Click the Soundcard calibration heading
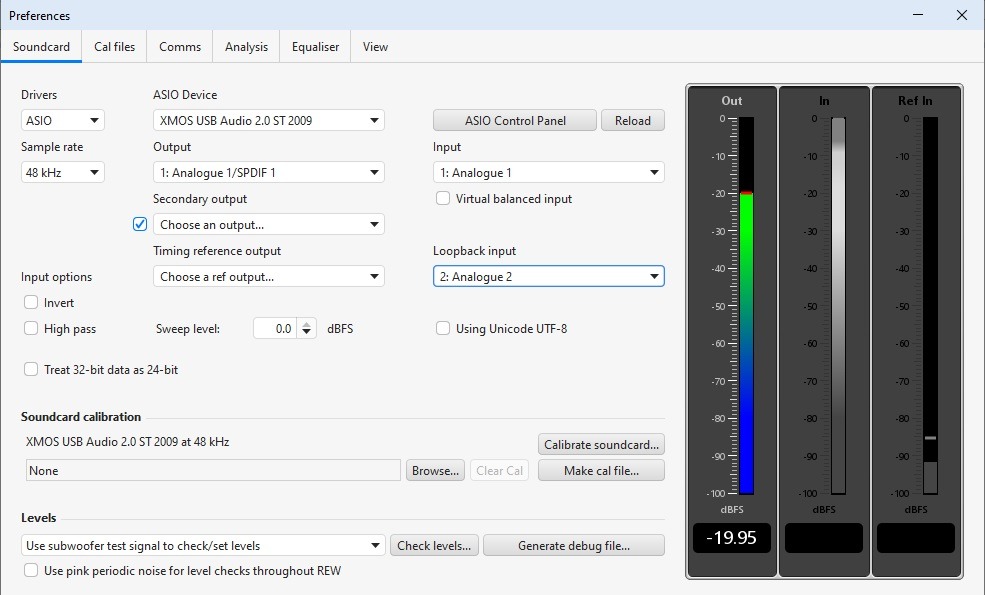This screenshot has height=595, width=985. pos(81,417)
